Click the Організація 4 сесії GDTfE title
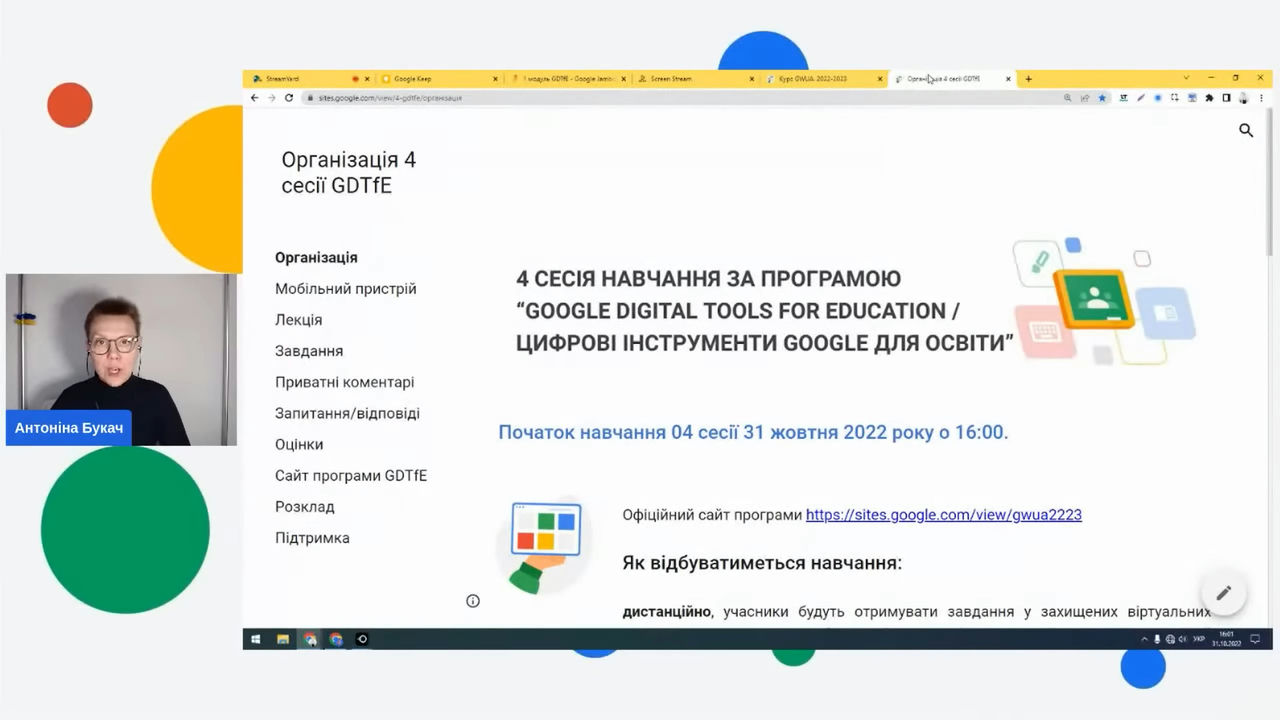The width and height of the screenshot is (1280, 720). click(x=348, y=173)
